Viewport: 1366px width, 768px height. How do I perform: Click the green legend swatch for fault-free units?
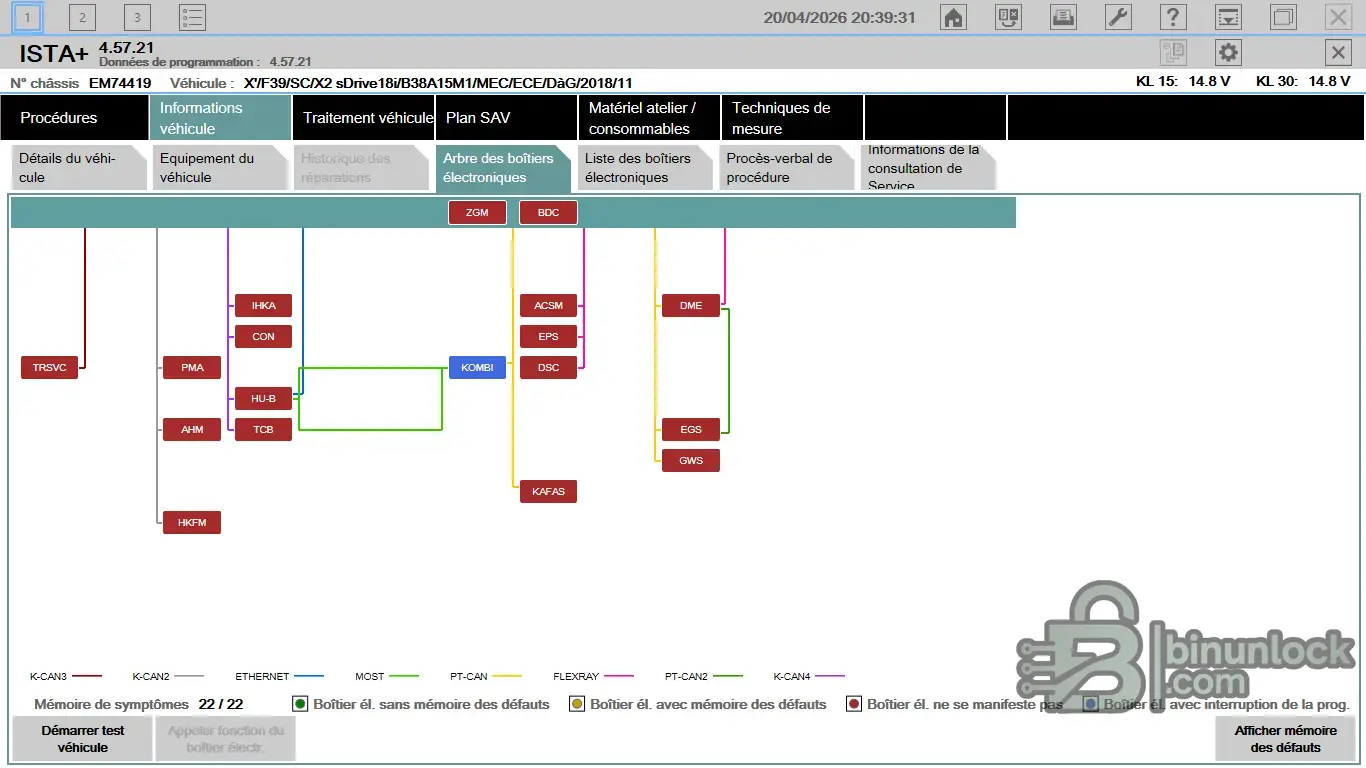click(x=299, y=704)
